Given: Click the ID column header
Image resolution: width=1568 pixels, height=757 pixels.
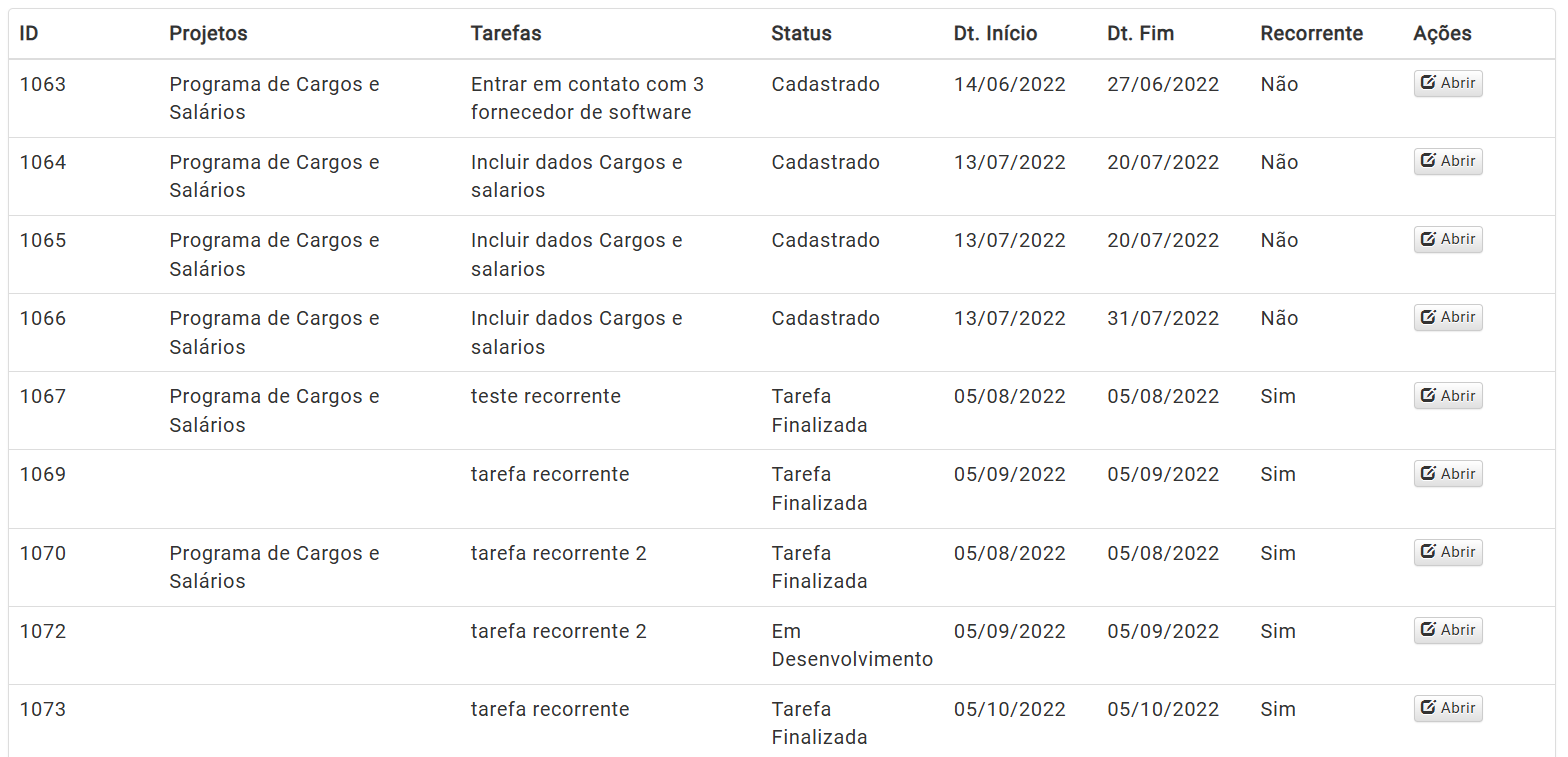Looking at the screenshot, I should (x=29, y=33).
